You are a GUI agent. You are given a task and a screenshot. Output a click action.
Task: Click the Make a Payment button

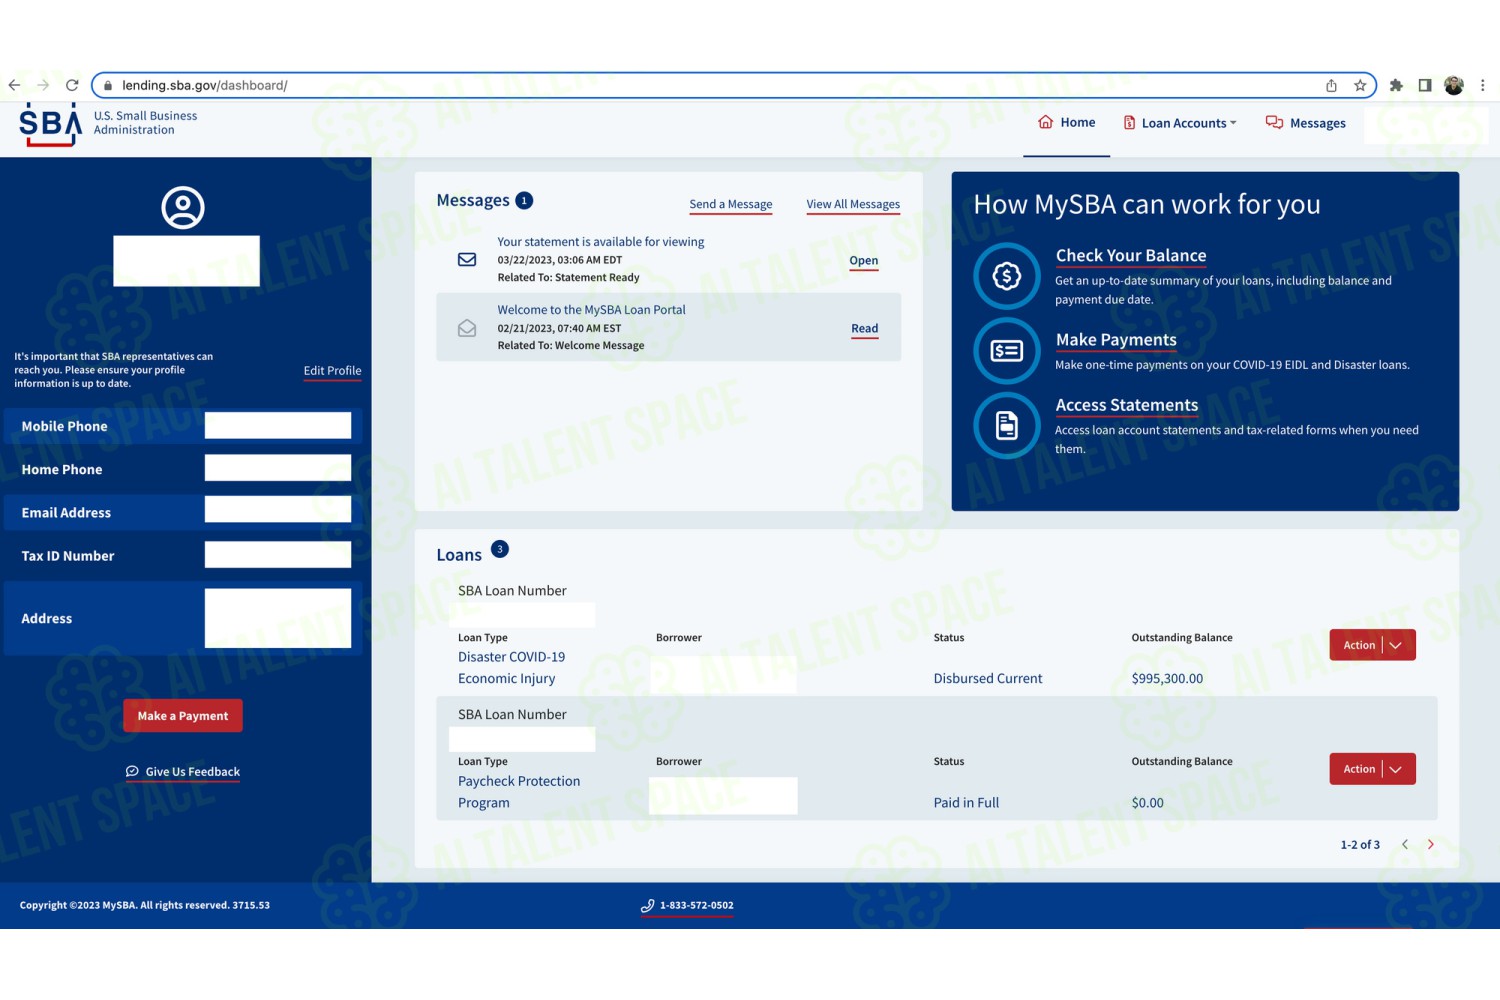coord(183,716)
